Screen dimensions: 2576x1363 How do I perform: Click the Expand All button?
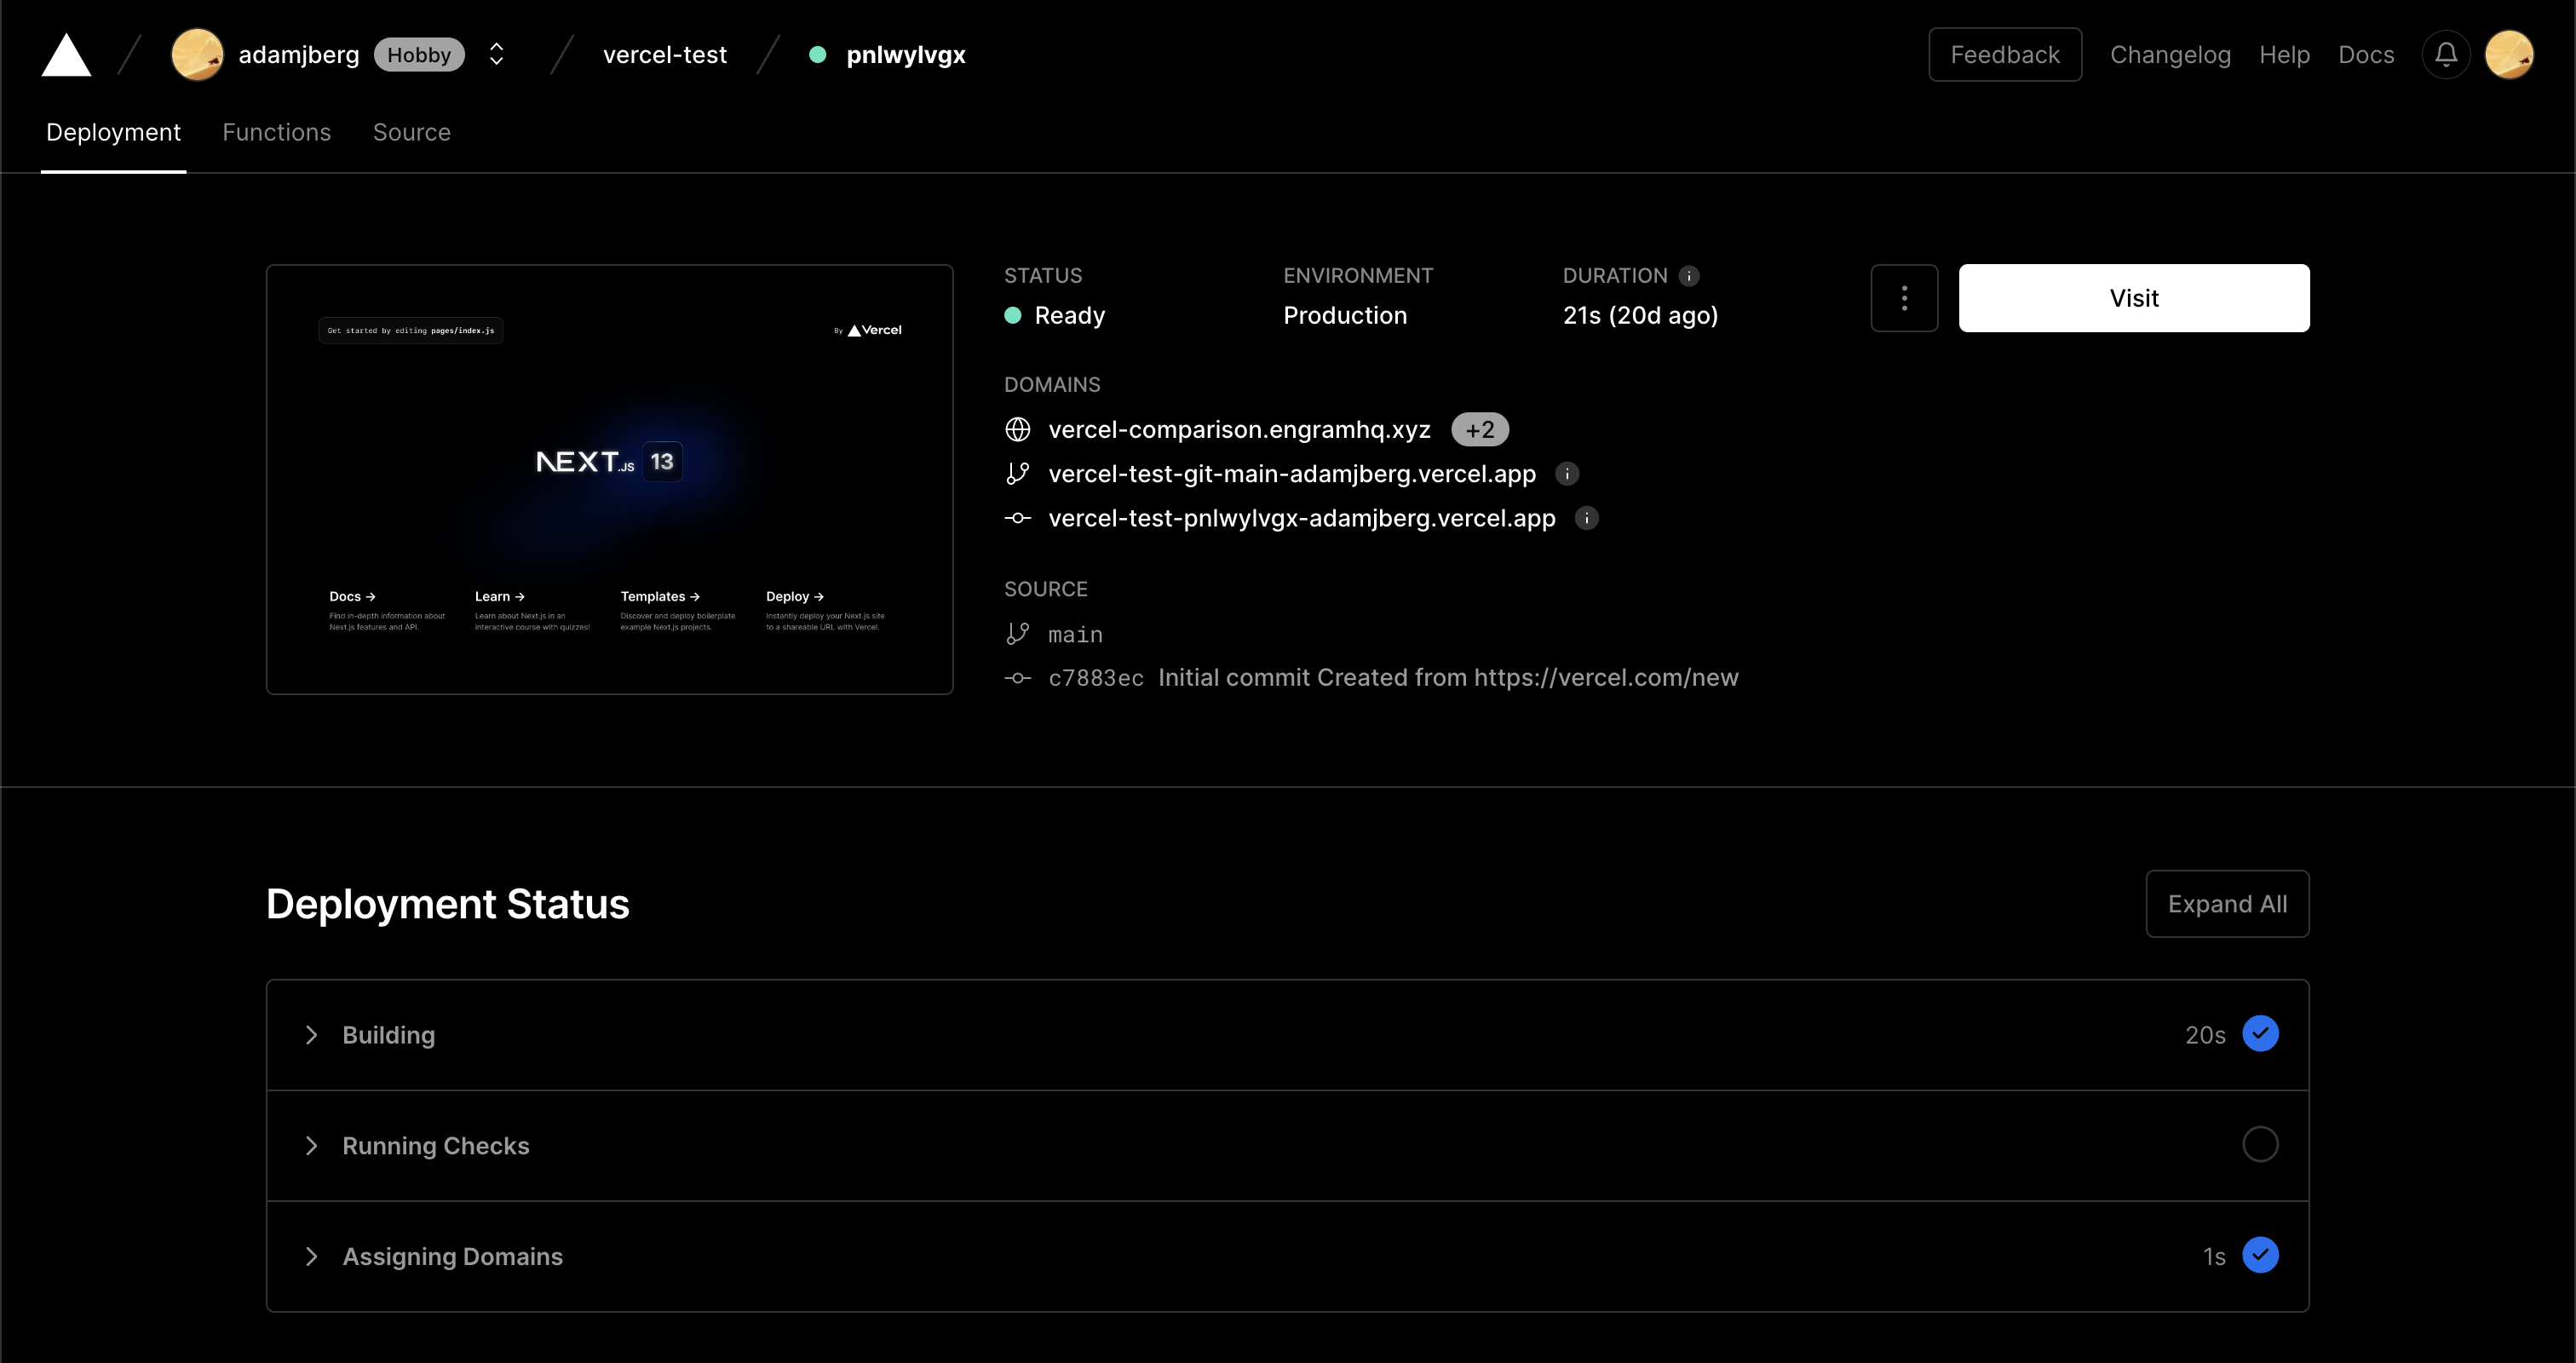pos(2227,904)
